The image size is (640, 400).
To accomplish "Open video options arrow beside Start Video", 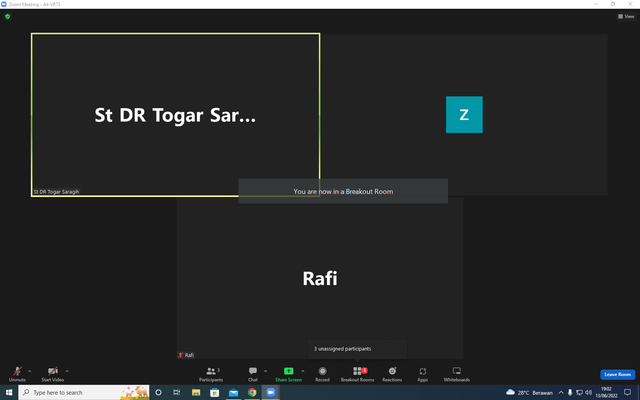I will (67, 371).
